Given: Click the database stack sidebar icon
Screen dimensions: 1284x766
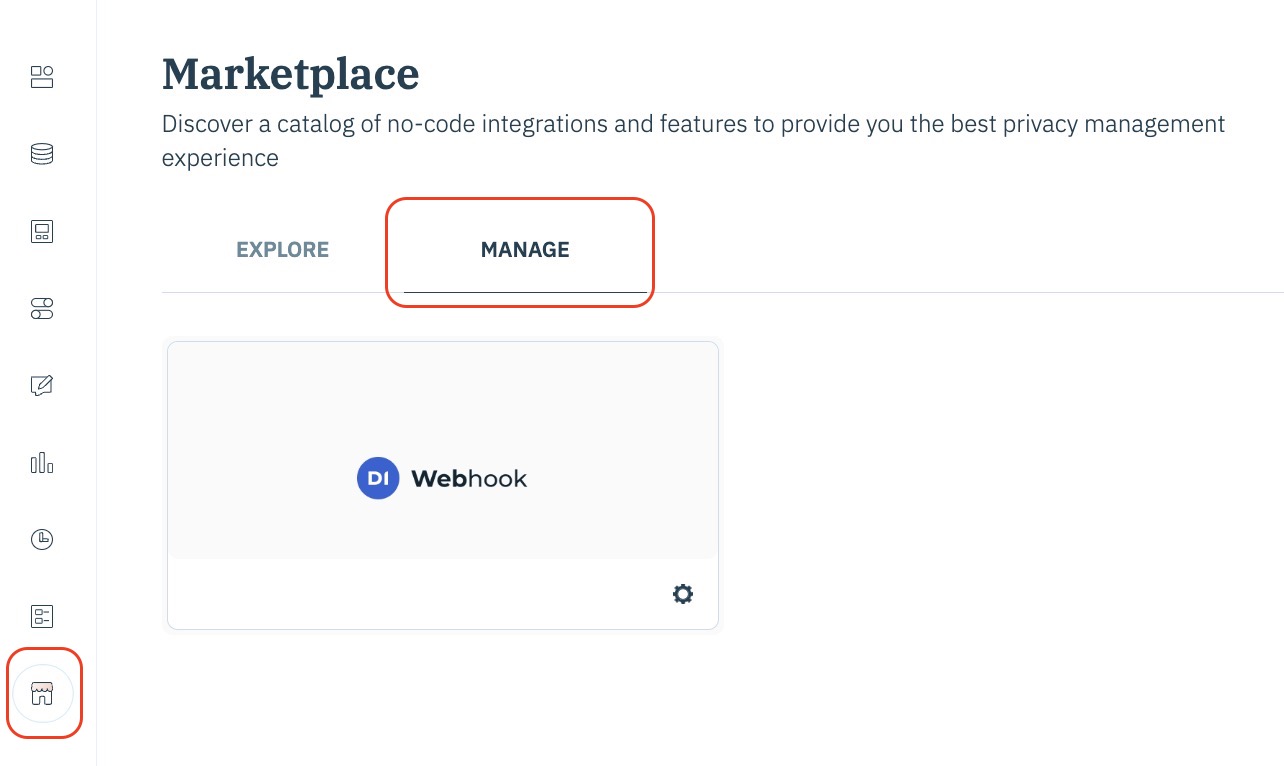Looking at the screenshot, I should (x=42, y=155).
